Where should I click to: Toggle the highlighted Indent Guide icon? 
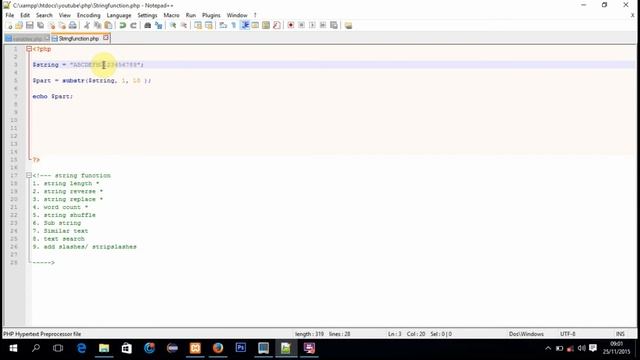pos(245,26)
